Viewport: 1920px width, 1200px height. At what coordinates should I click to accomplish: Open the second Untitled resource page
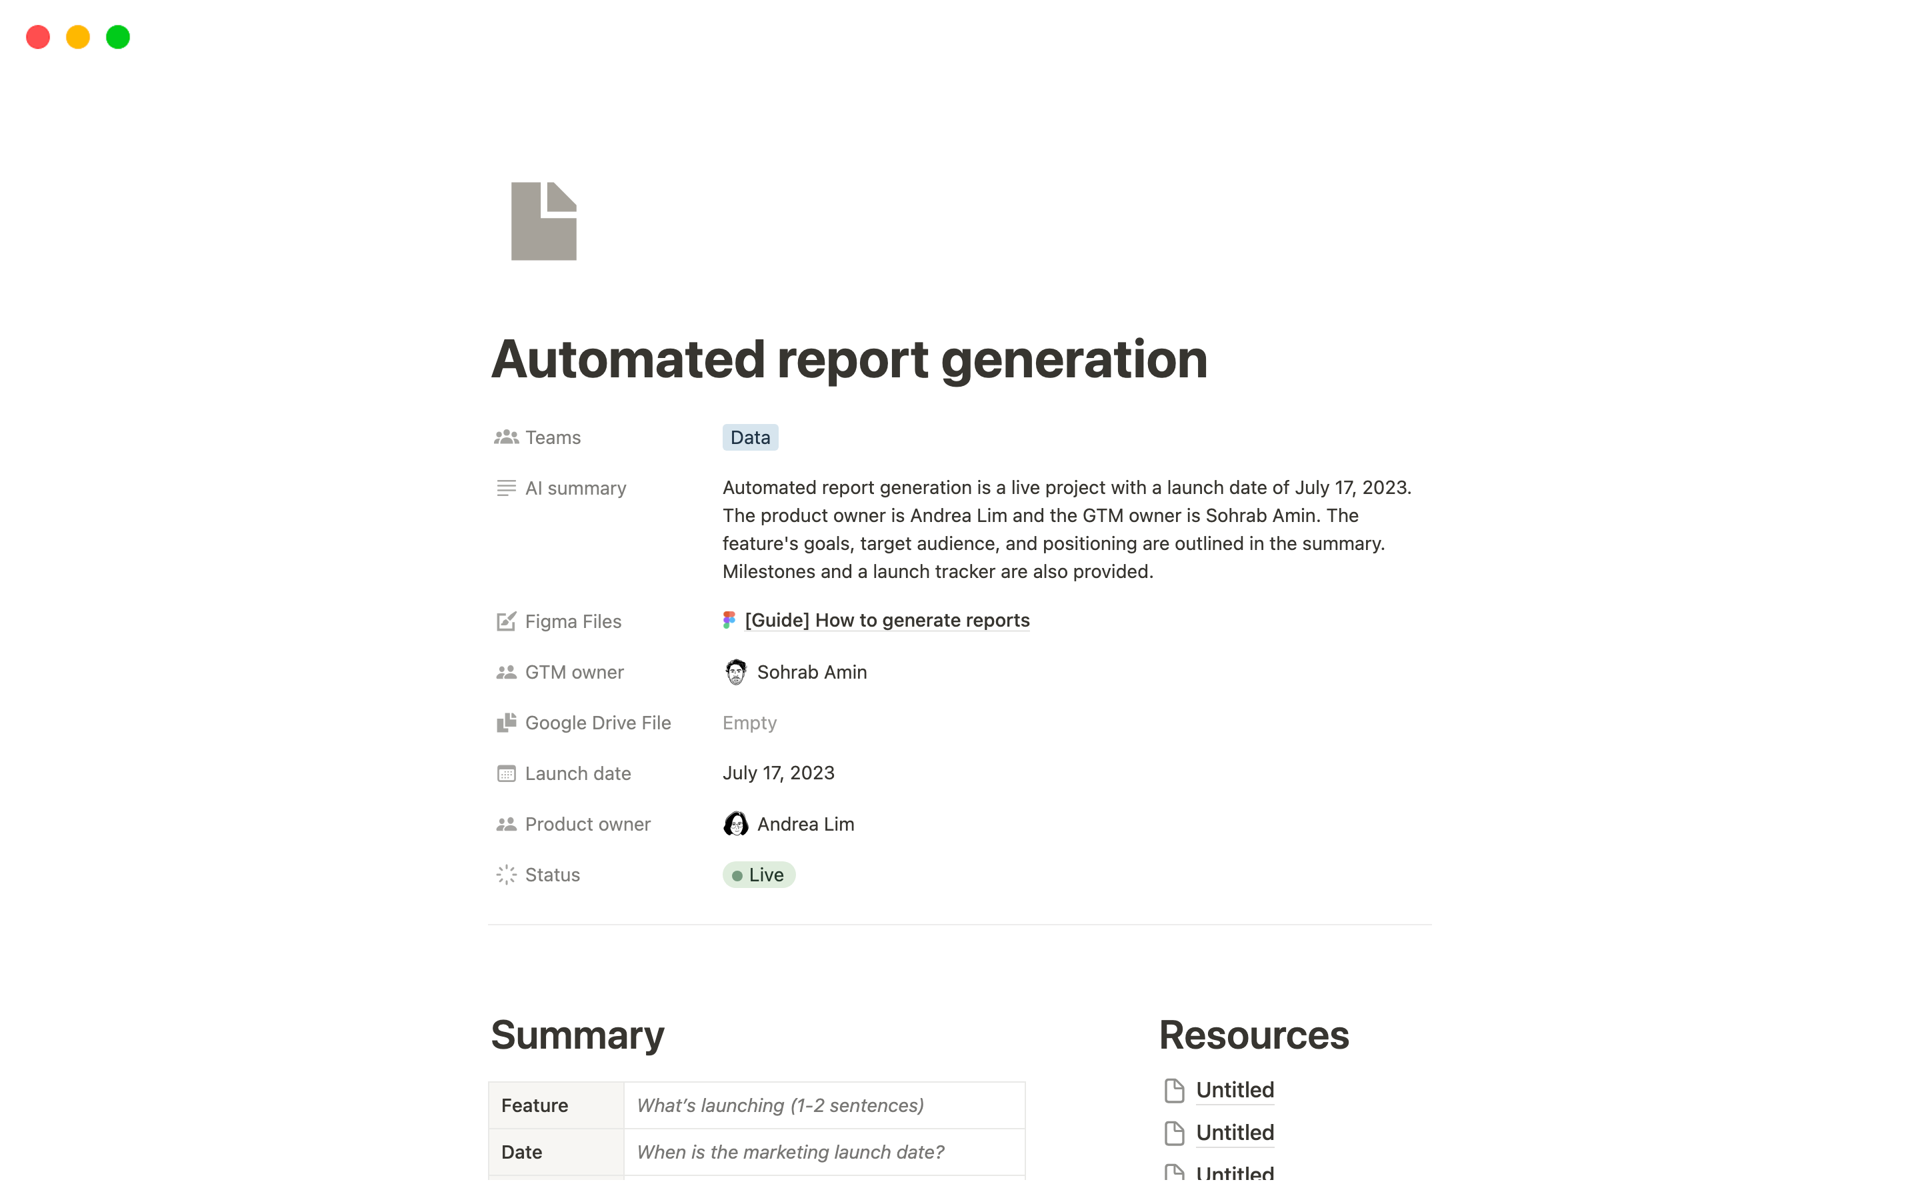pyautogui.click(x=1234, y=1133)
